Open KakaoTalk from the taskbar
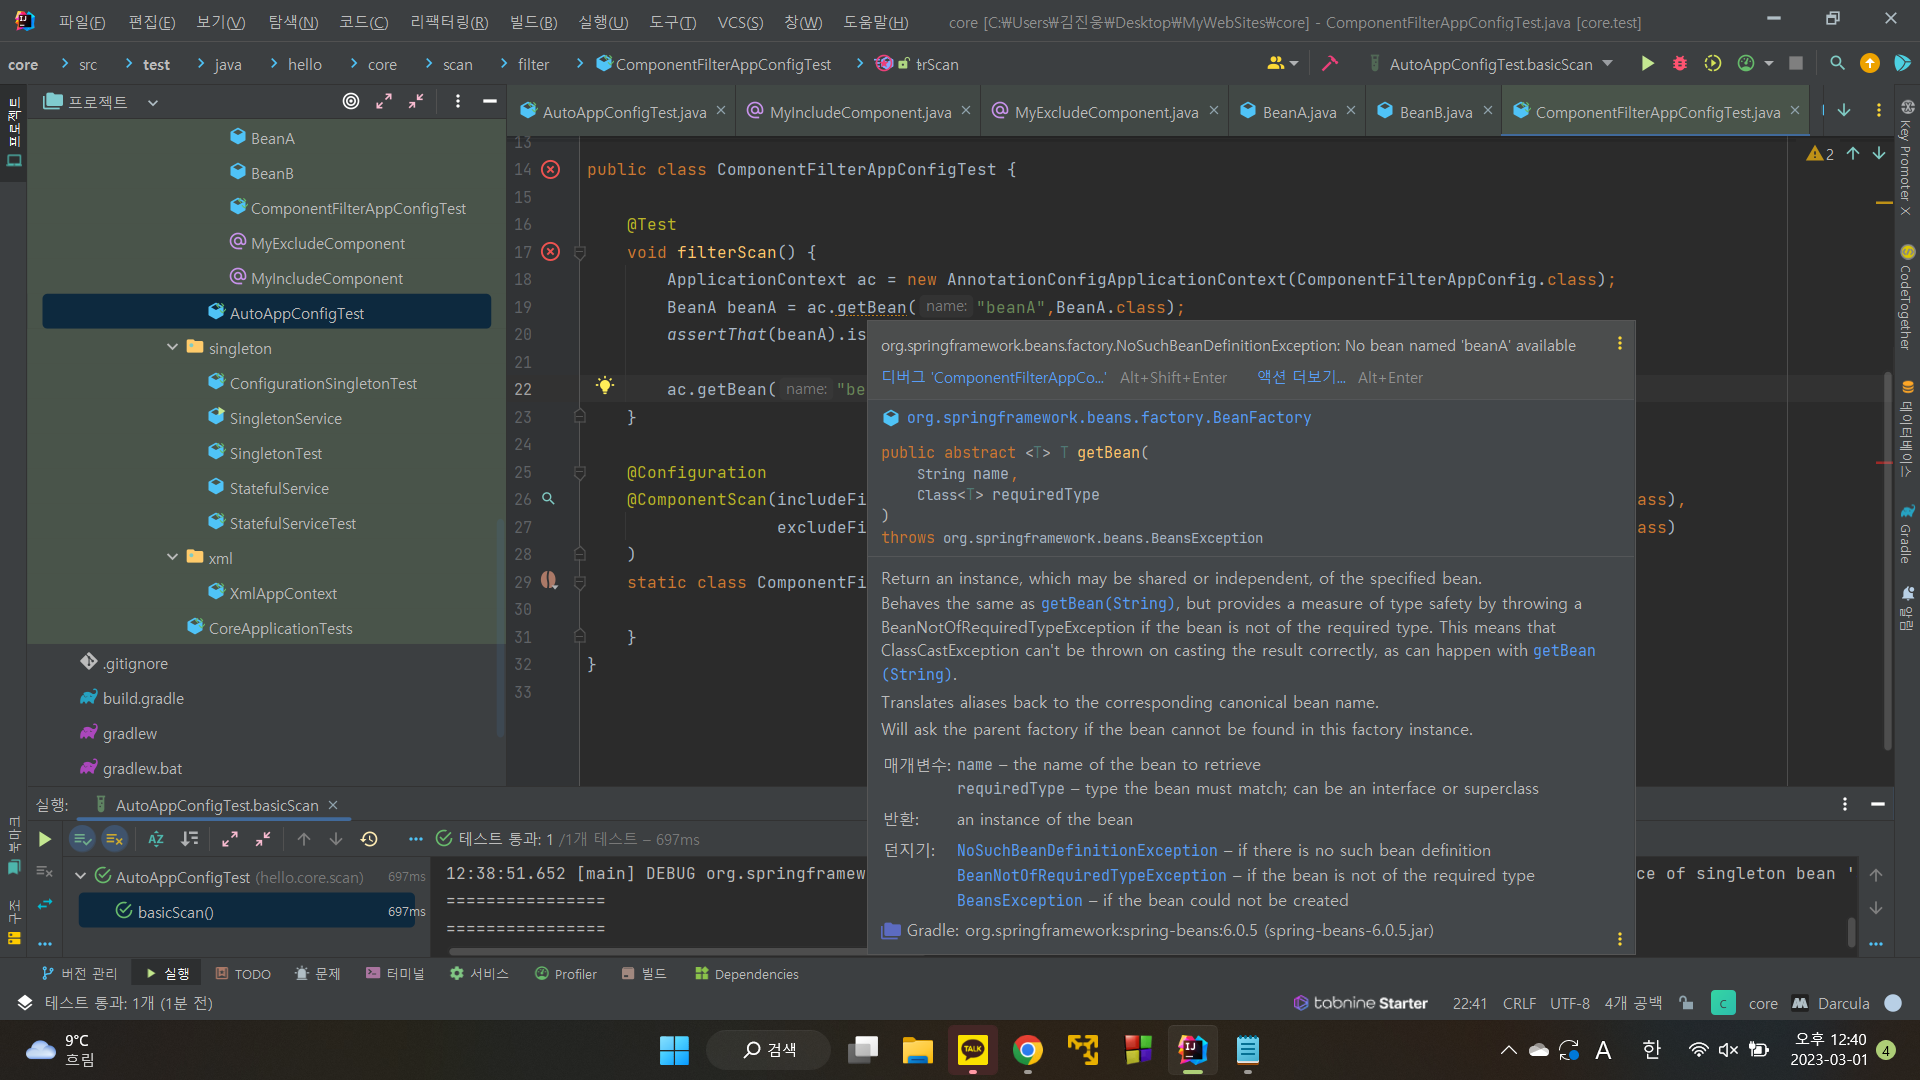 click(973, 1050)
